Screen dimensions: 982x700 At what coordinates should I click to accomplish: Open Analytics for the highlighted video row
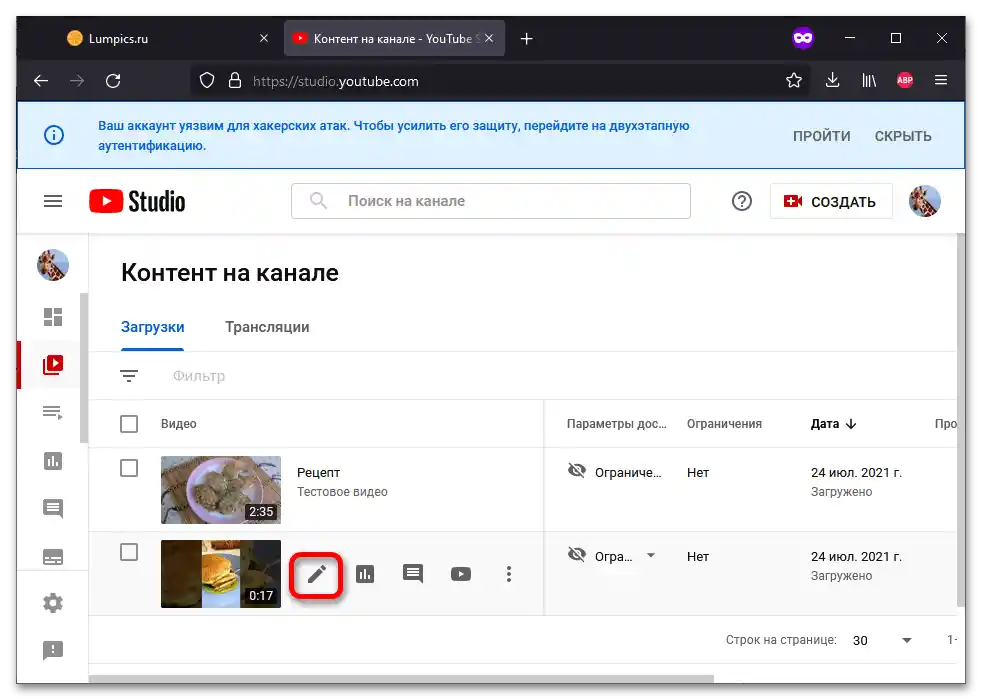point(365,574)
